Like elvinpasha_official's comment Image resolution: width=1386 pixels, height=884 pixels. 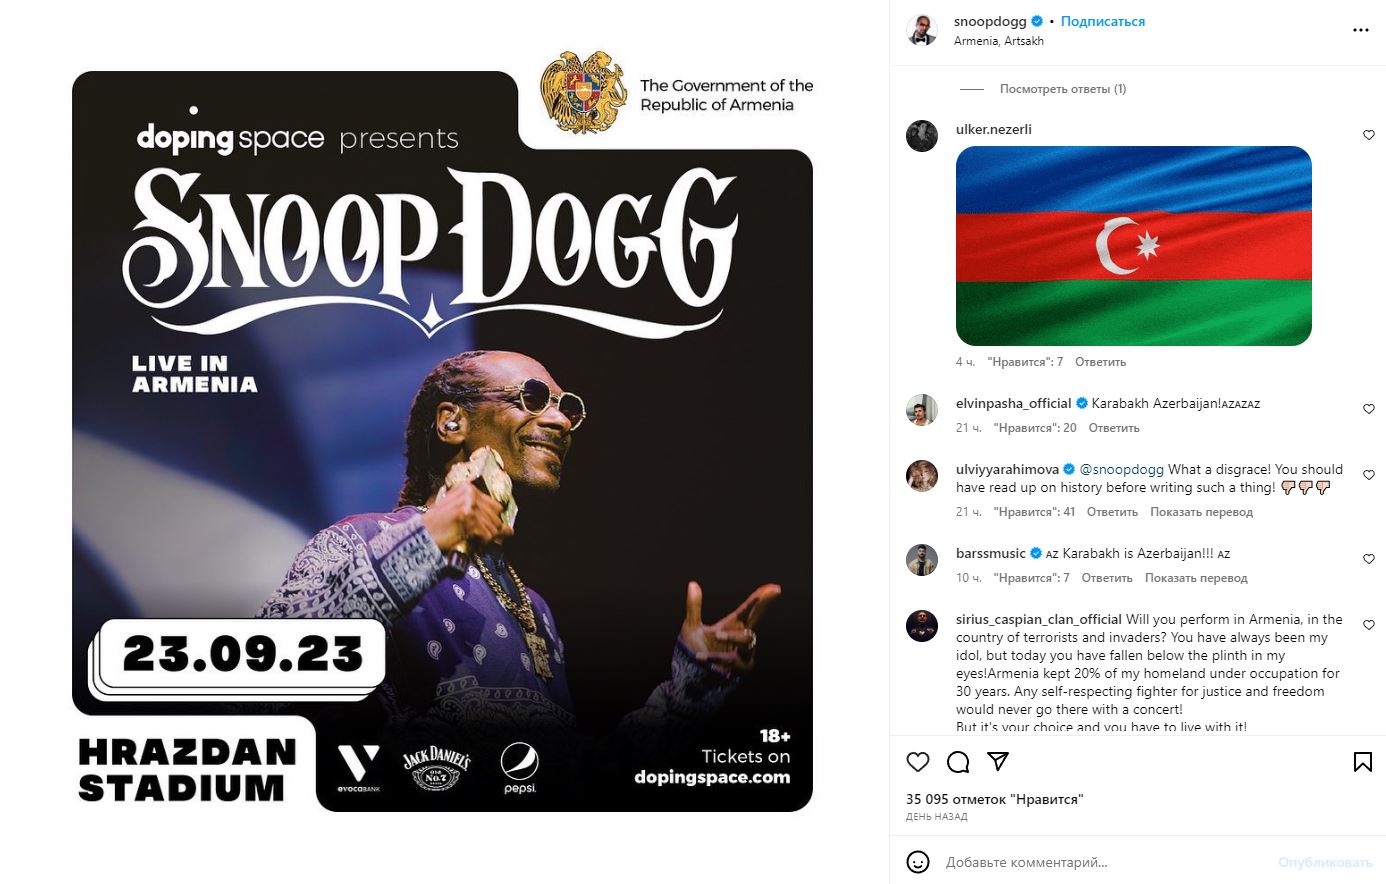pyautogui.click(x=1369, y=409)
